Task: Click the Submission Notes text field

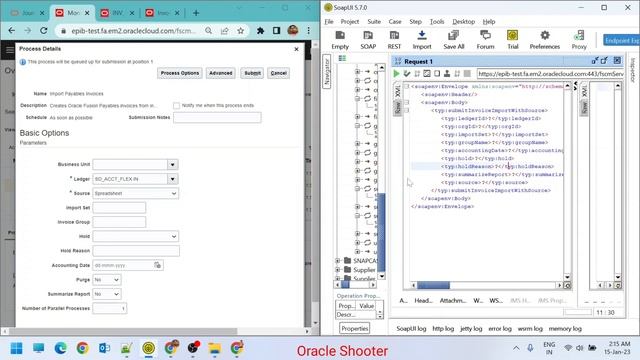Action: tap(217, 118)
